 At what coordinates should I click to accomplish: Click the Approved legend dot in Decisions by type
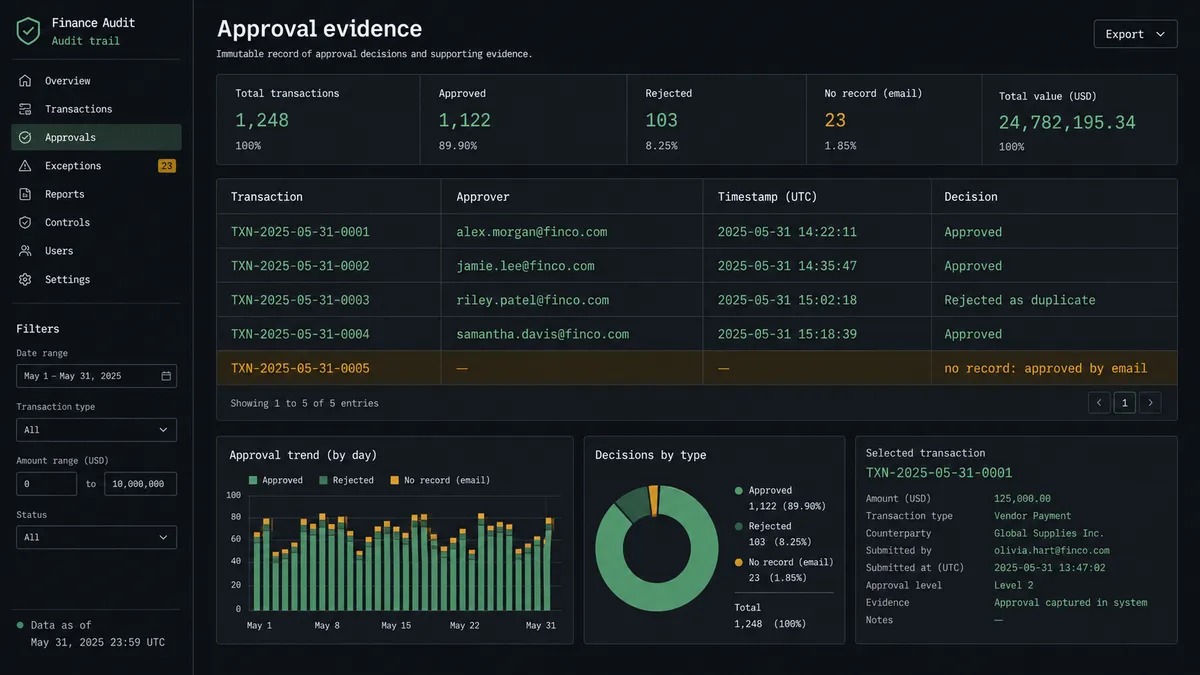tap(738, 491)
